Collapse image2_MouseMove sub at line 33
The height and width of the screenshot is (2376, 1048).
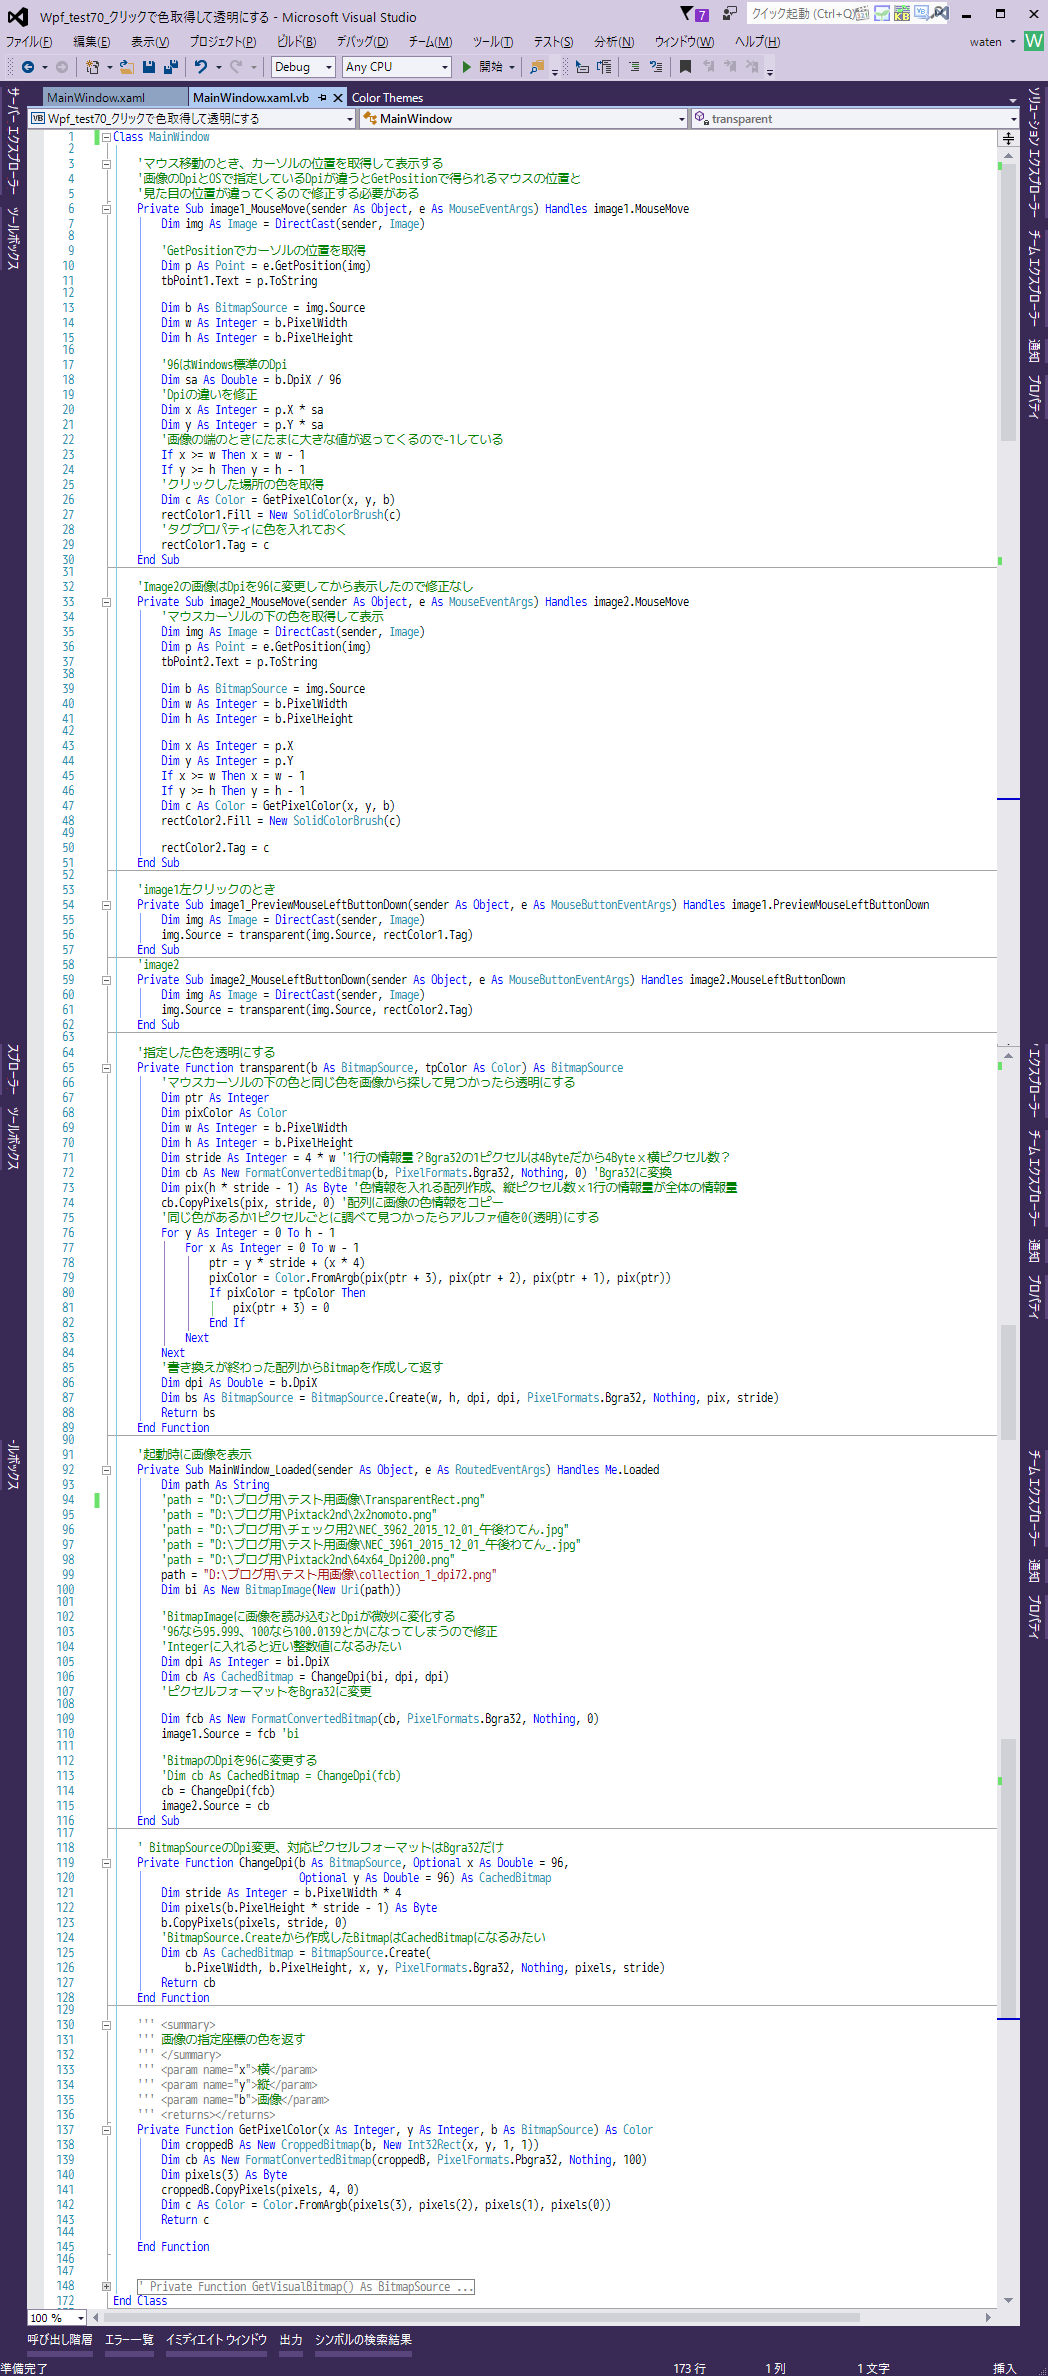pos(106,602)
